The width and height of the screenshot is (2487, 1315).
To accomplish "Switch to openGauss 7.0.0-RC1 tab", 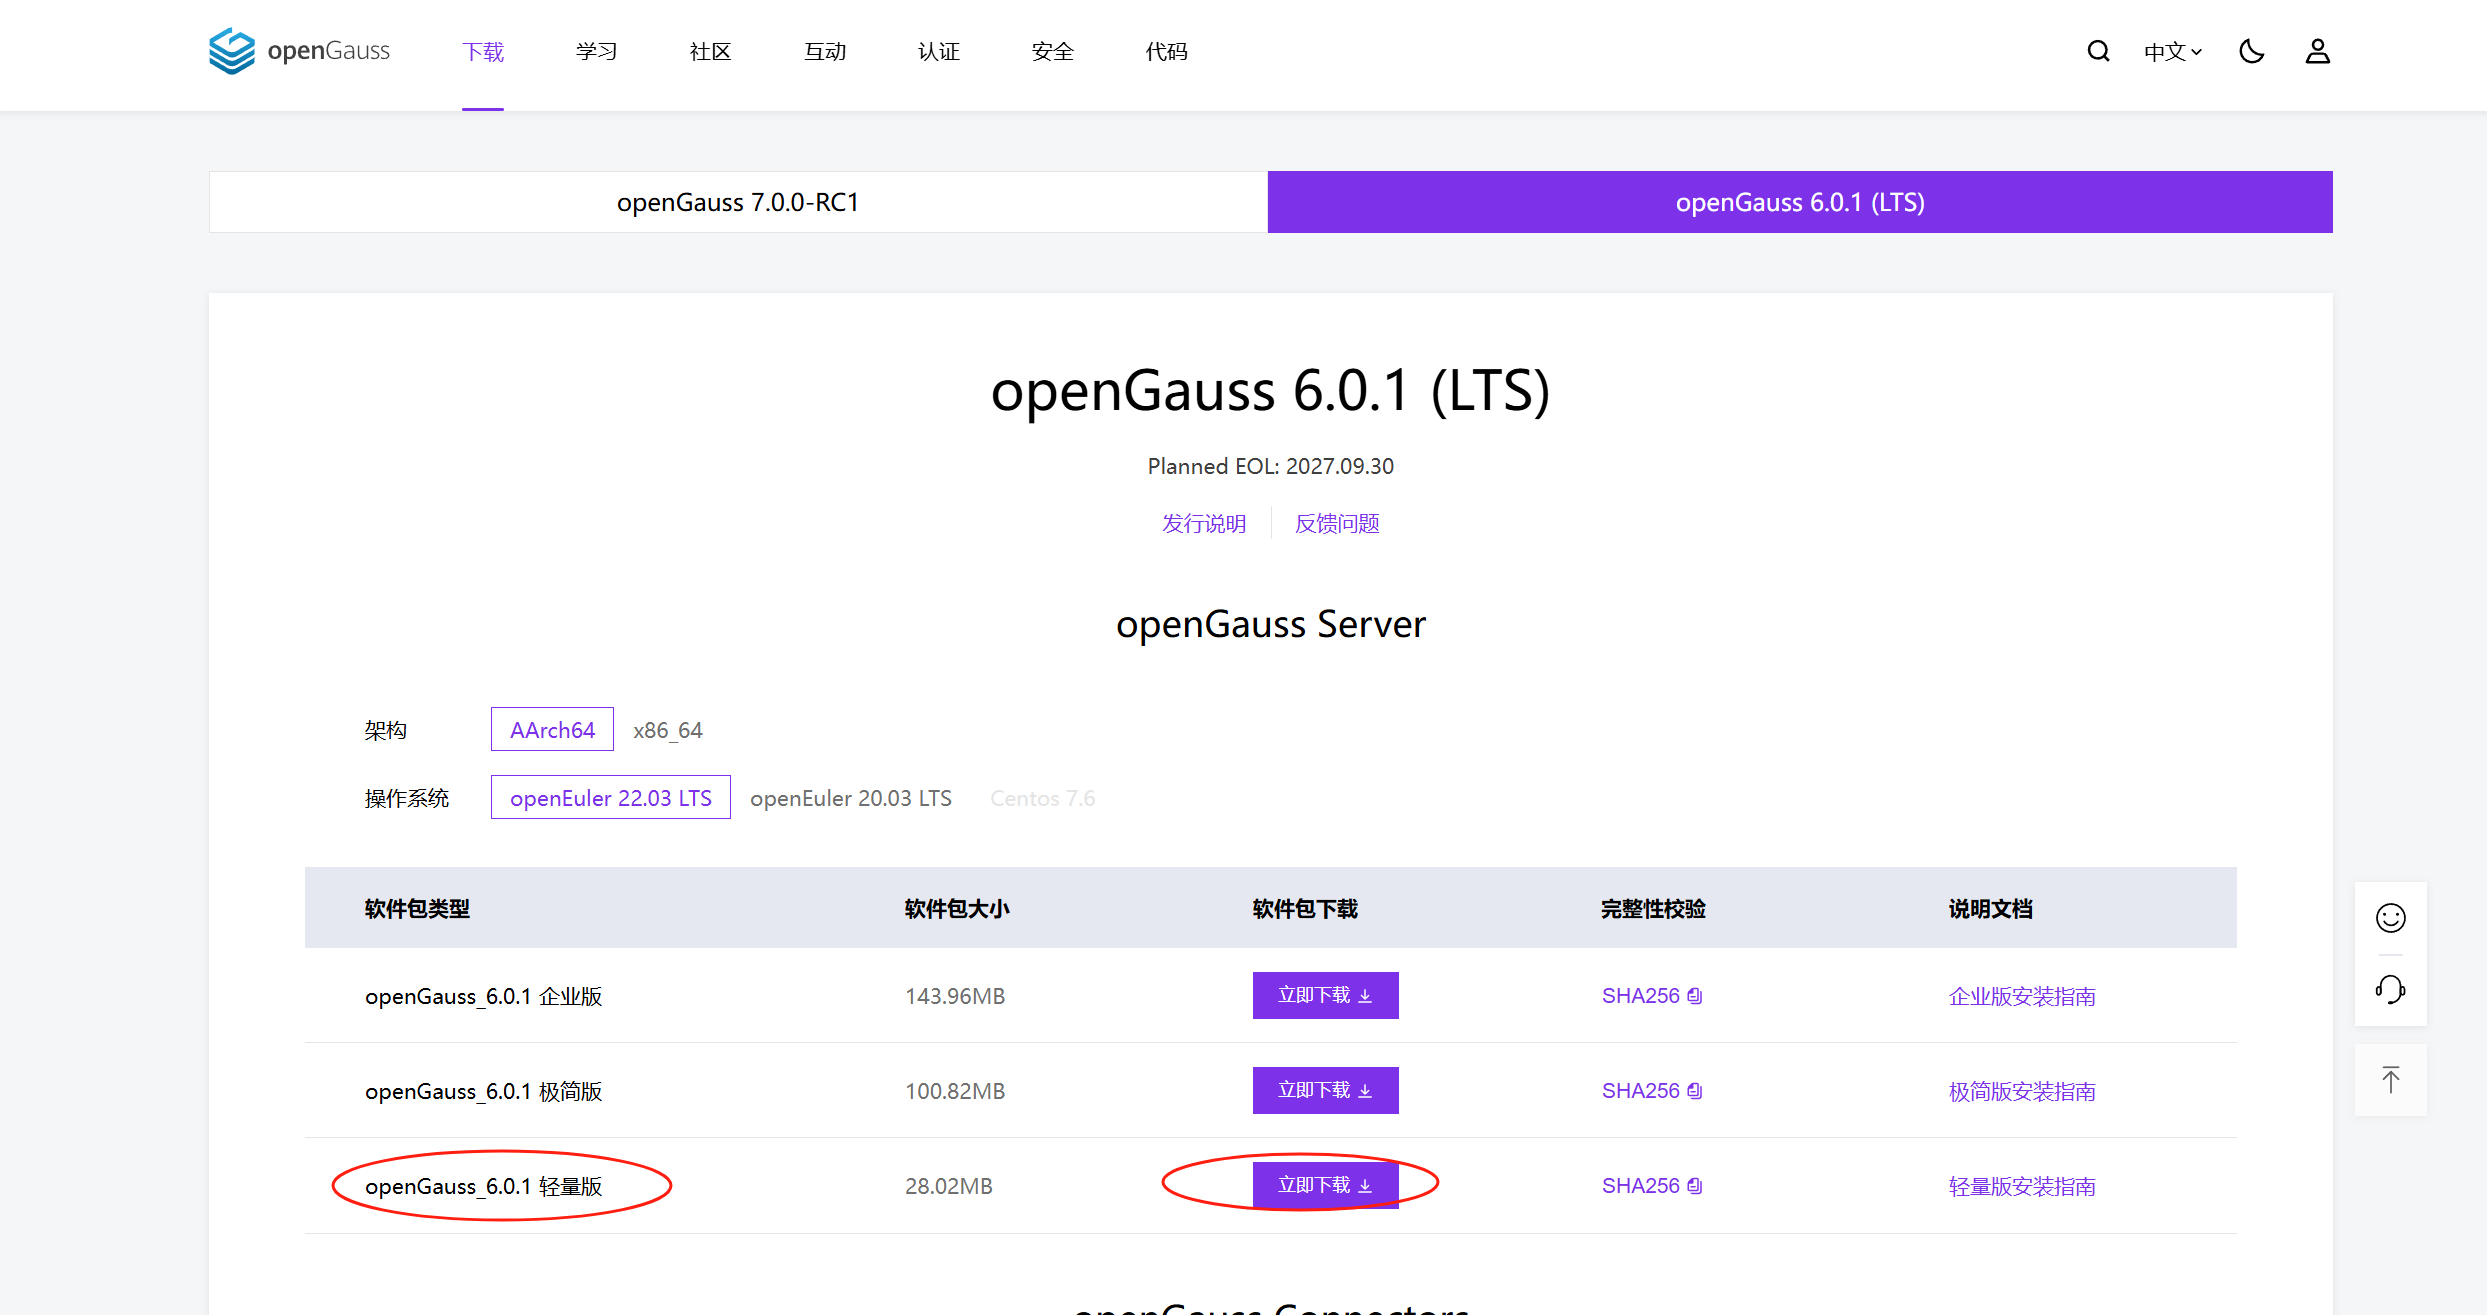I will click(737, 201).
